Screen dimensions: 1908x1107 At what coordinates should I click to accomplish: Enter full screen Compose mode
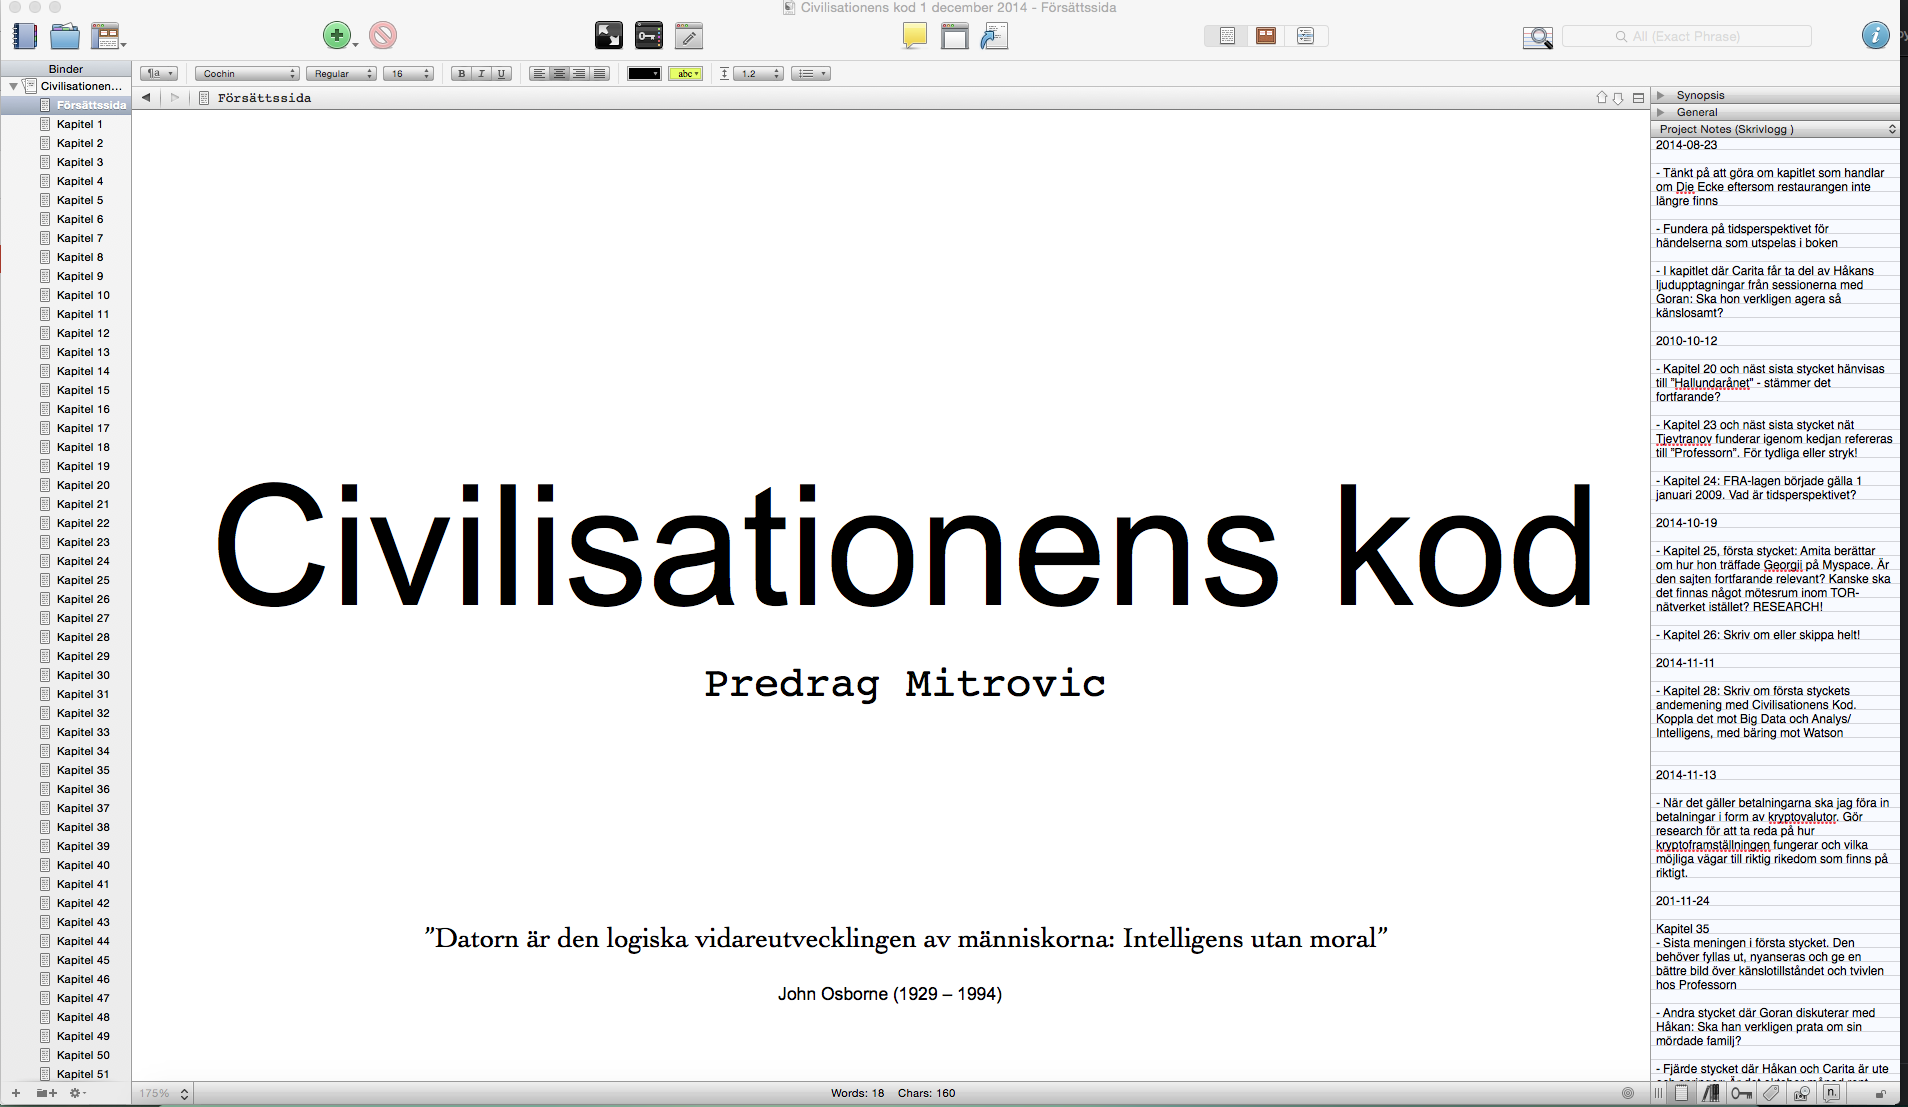point(608,36)
